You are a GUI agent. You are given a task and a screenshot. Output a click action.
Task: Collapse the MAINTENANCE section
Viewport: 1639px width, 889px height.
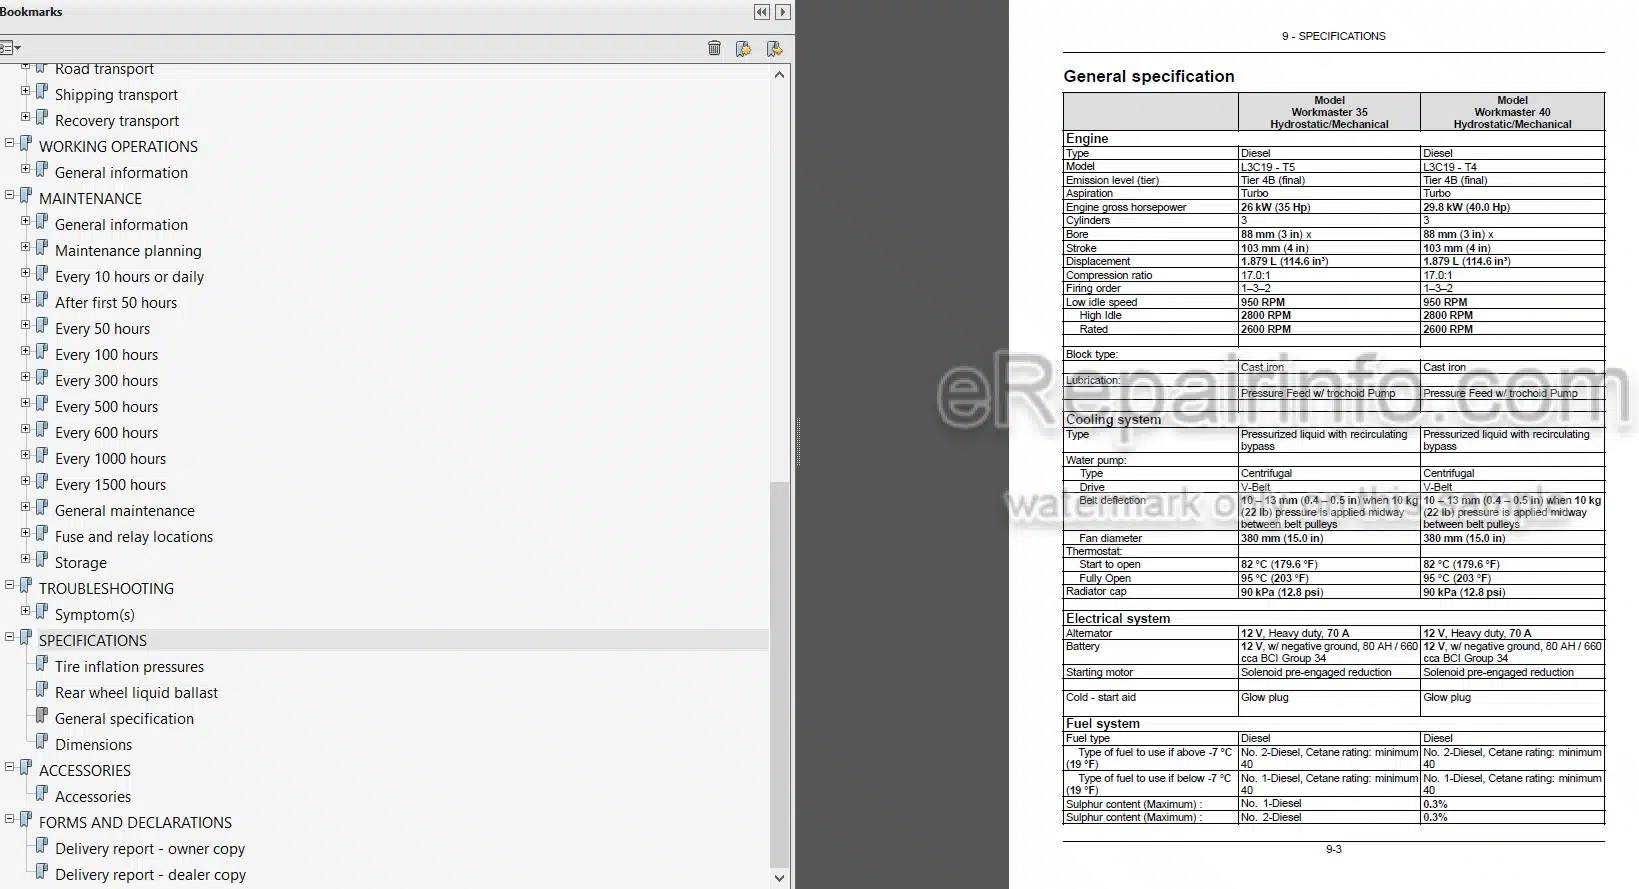(10, 195)
